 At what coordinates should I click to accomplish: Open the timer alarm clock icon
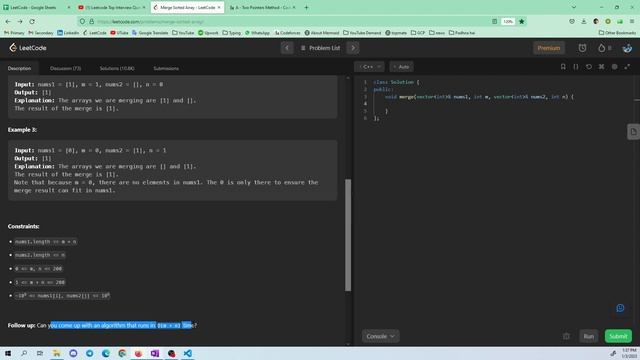click(582, 48)
